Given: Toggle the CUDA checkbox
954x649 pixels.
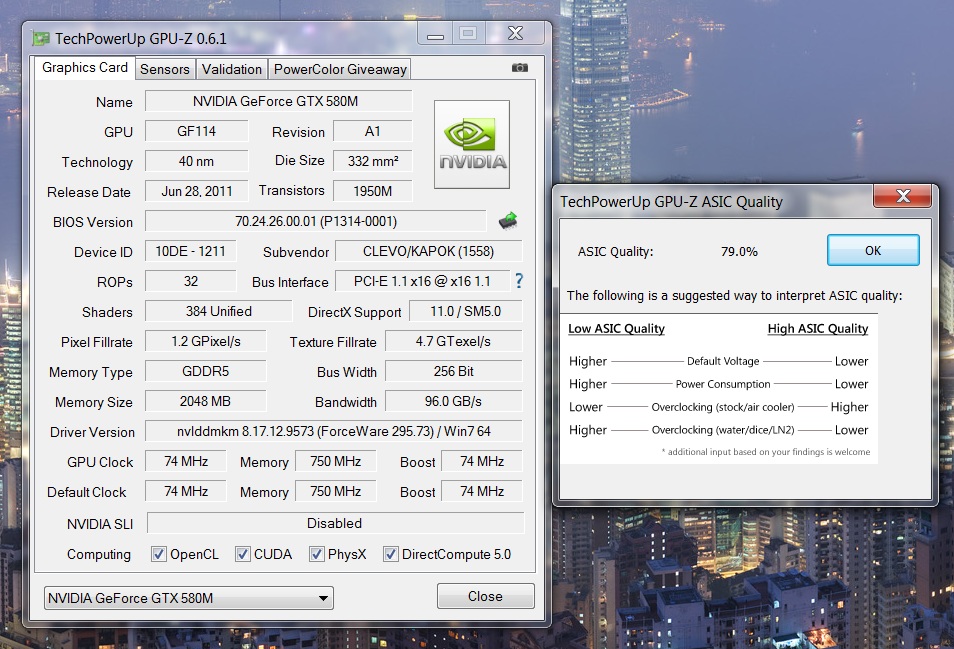Looking at the screenshot, I should [243, 554].
